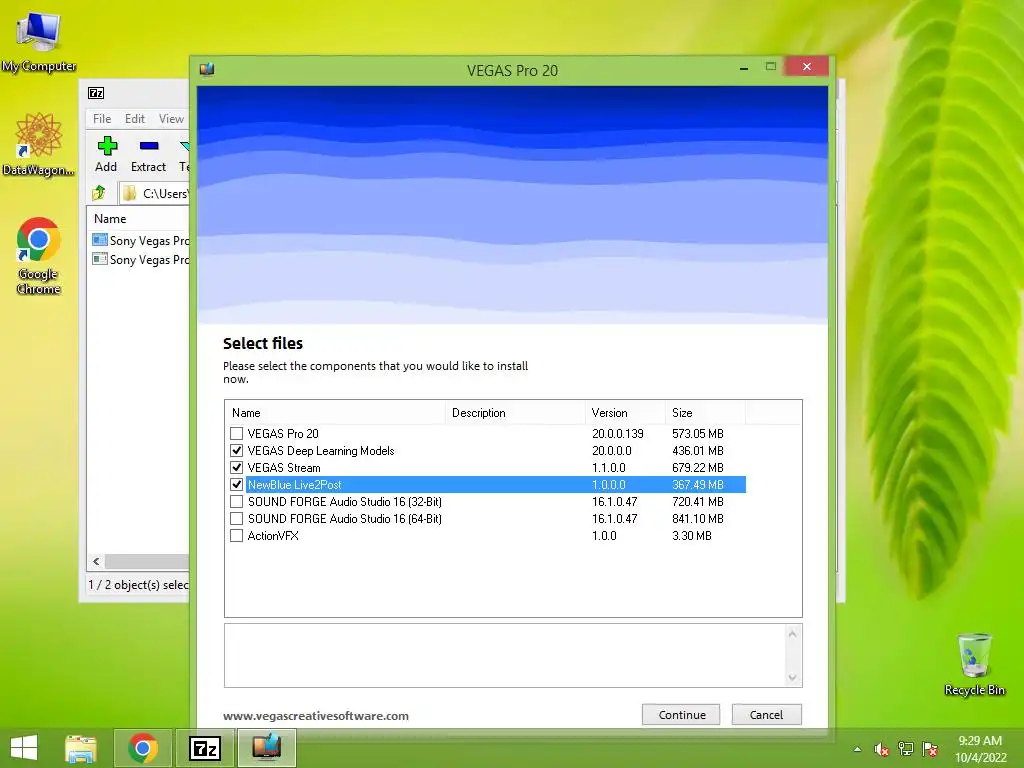Open View menu in 7-Zip window
Image resolution: width=1024 pixels, height=768 pixels.
pyautogui.click(x=171, y=119)
